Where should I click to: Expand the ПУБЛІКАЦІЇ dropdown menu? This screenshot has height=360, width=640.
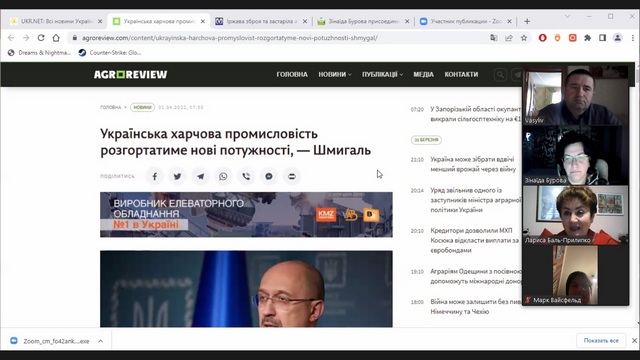click(x=382, y=74)
